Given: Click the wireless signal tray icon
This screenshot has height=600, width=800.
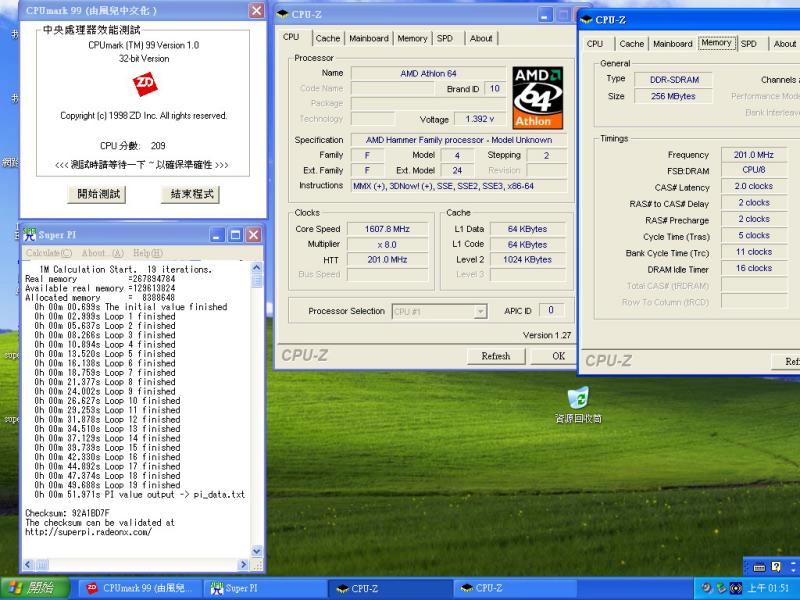Looking at the screenshot, I should point(736,588).
